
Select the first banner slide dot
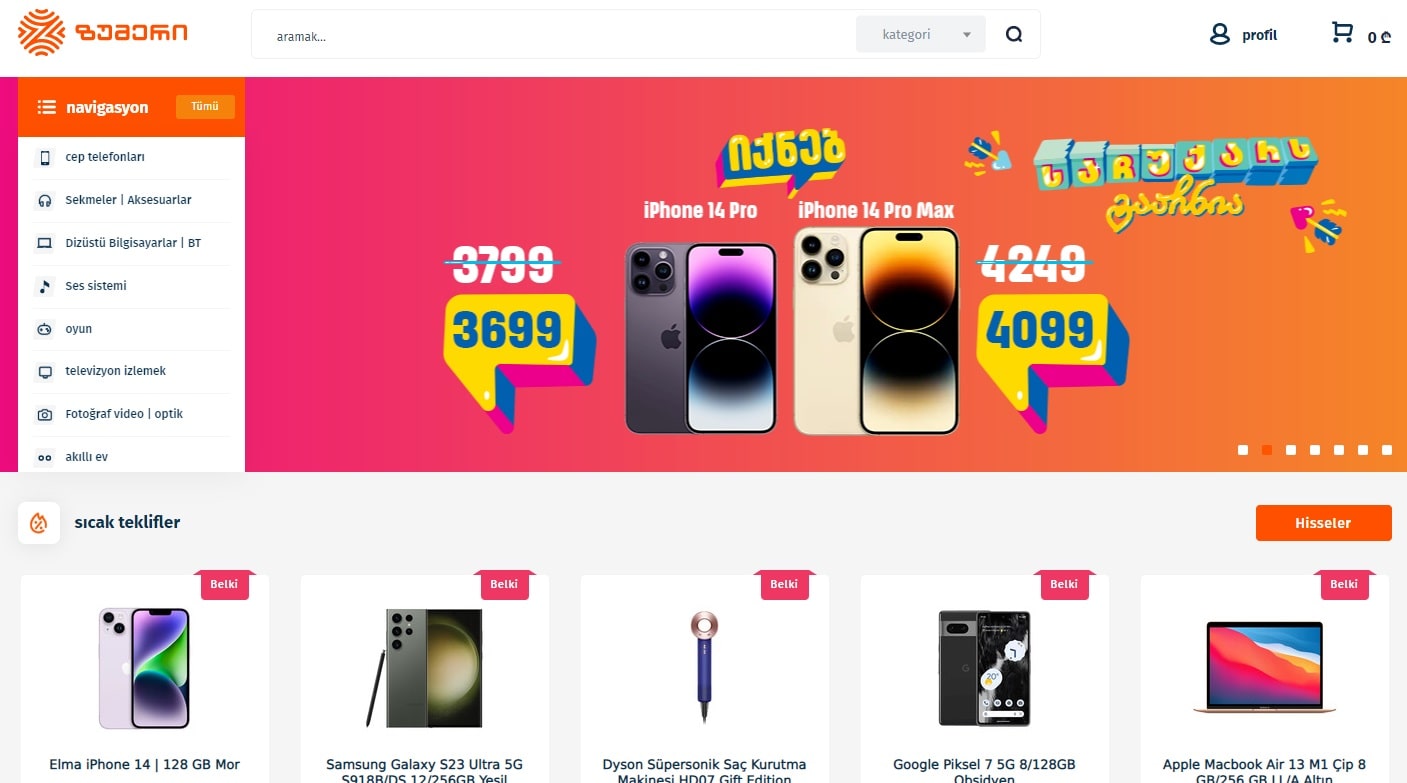1243,450
